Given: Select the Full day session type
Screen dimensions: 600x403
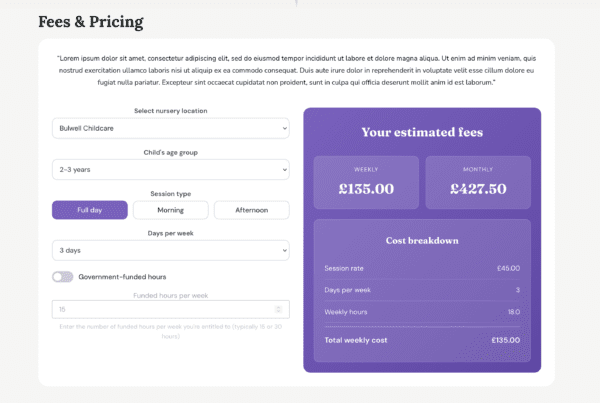Looking at the screenshot, I should click(x=90, y=210).
